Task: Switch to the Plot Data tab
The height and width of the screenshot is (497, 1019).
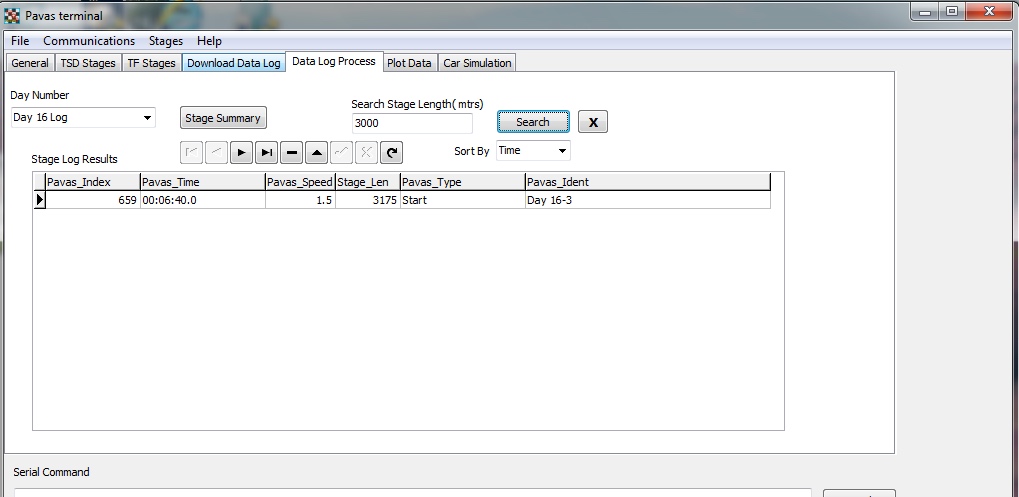Action: click(410, 63)
